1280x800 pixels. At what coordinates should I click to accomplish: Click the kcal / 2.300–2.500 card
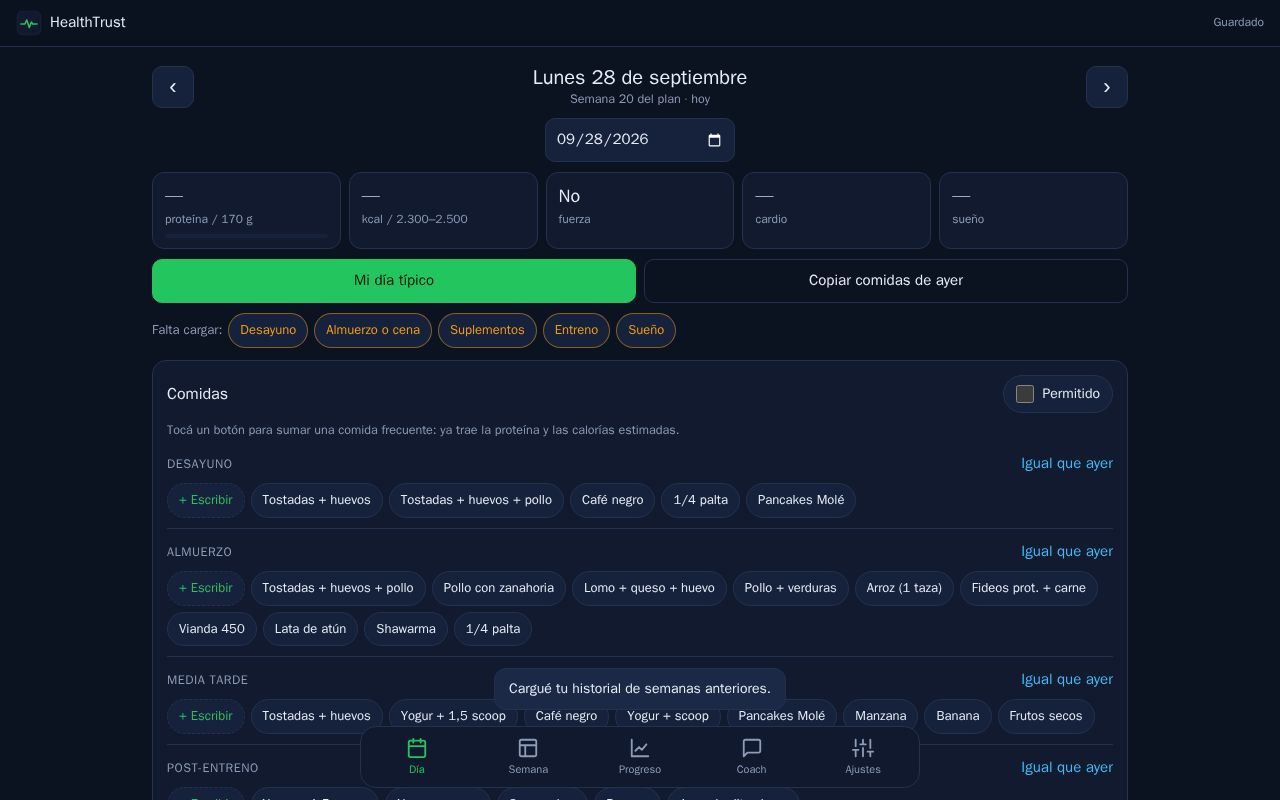(443, 210)
